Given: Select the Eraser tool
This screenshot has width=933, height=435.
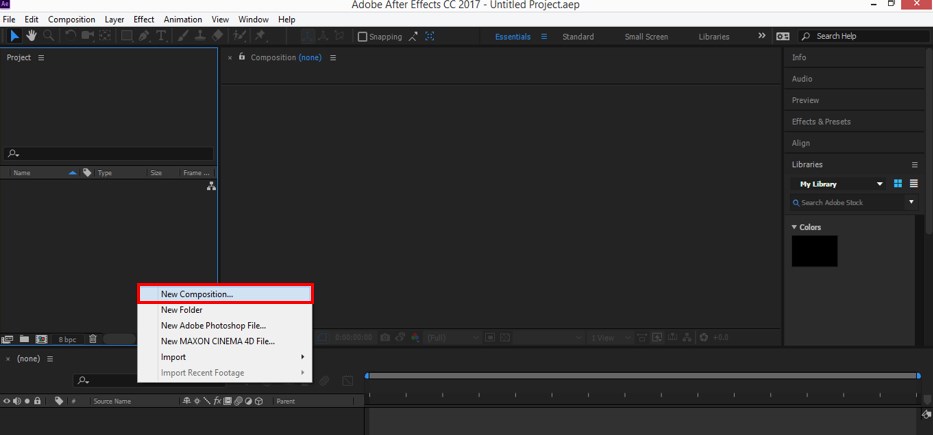Looking at the screenshot, I should [x=217, y=36].
